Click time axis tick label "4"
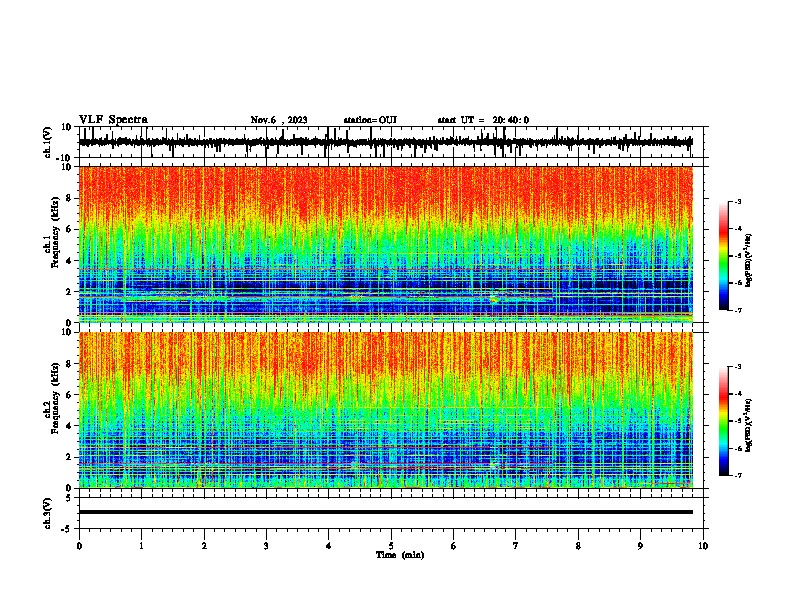This screenshot has width=792, height=612. tap(329, 546)
